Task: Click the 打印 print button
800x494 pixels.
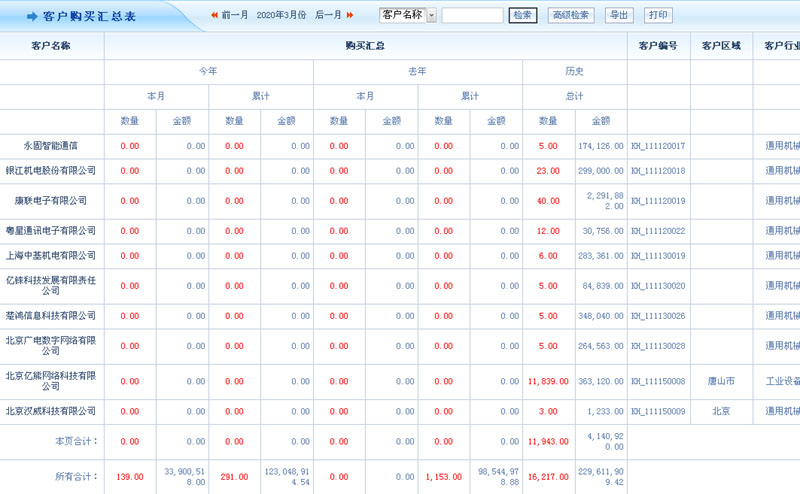Action: (658, 16)
